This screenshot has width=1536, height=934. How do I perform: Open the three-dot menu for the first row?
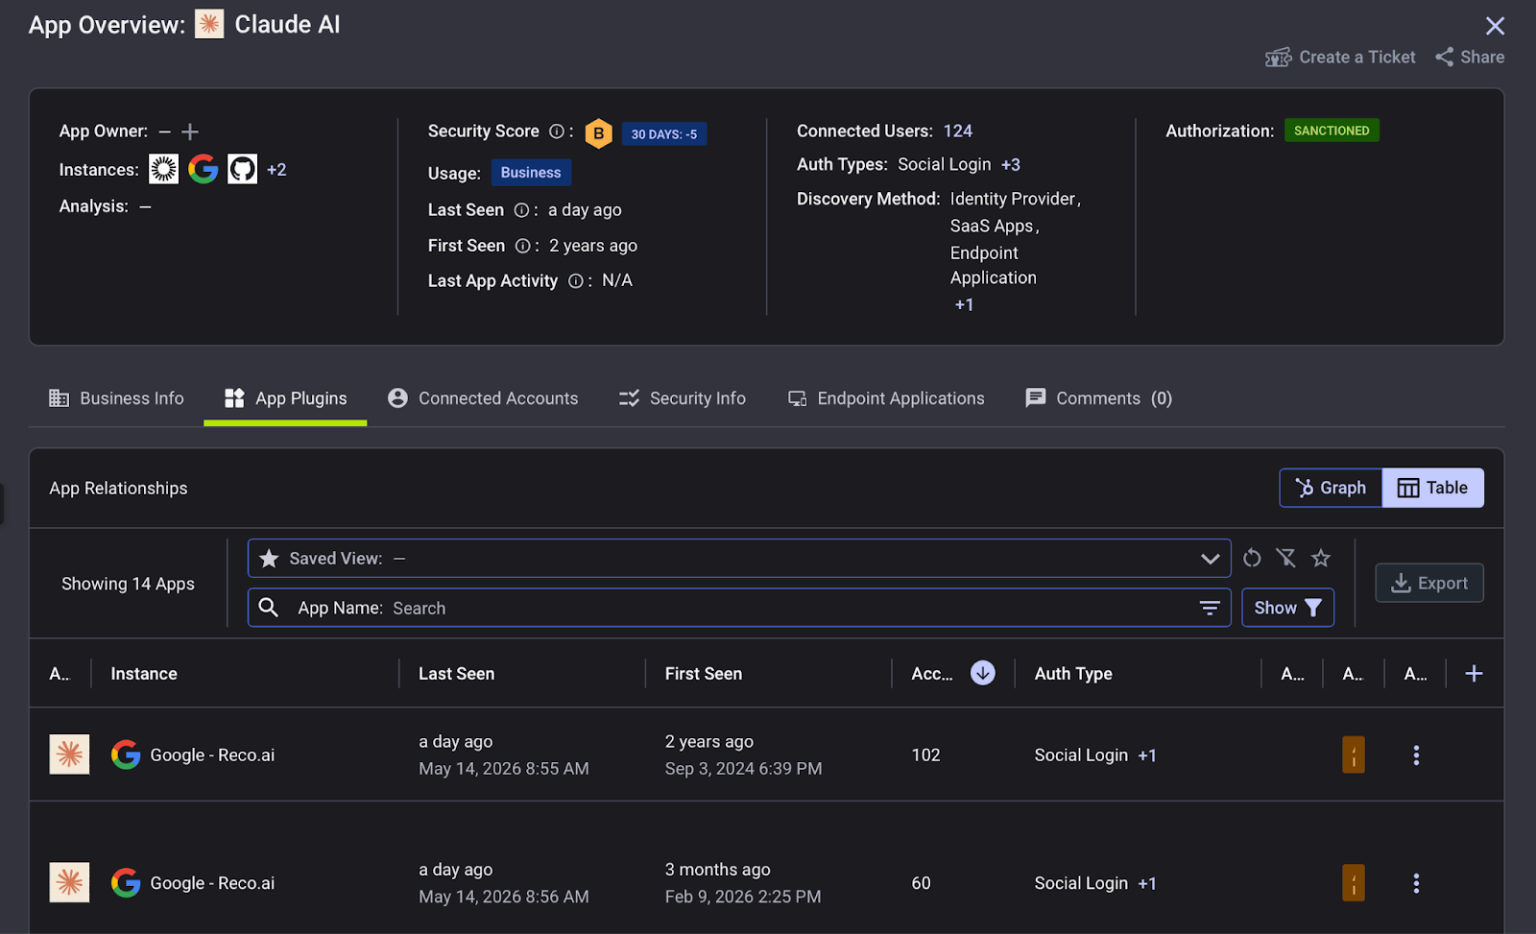1416,755
